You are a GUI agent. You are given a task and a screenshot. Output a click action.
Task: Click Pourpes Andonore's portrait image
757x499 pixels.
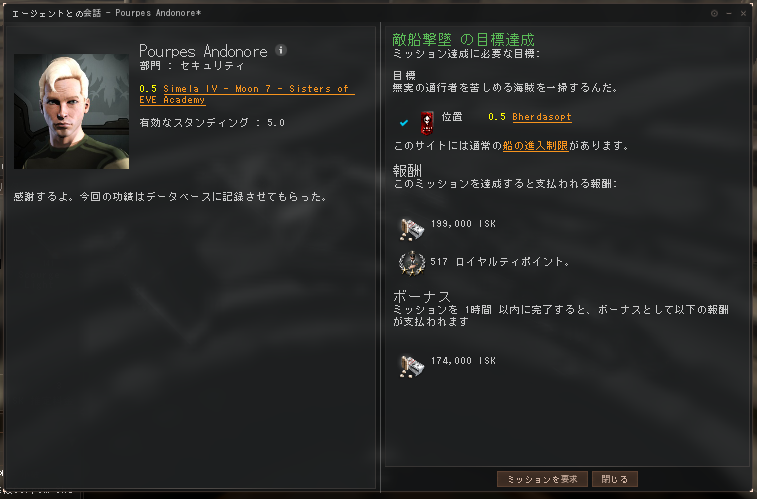tap(71, 111)
